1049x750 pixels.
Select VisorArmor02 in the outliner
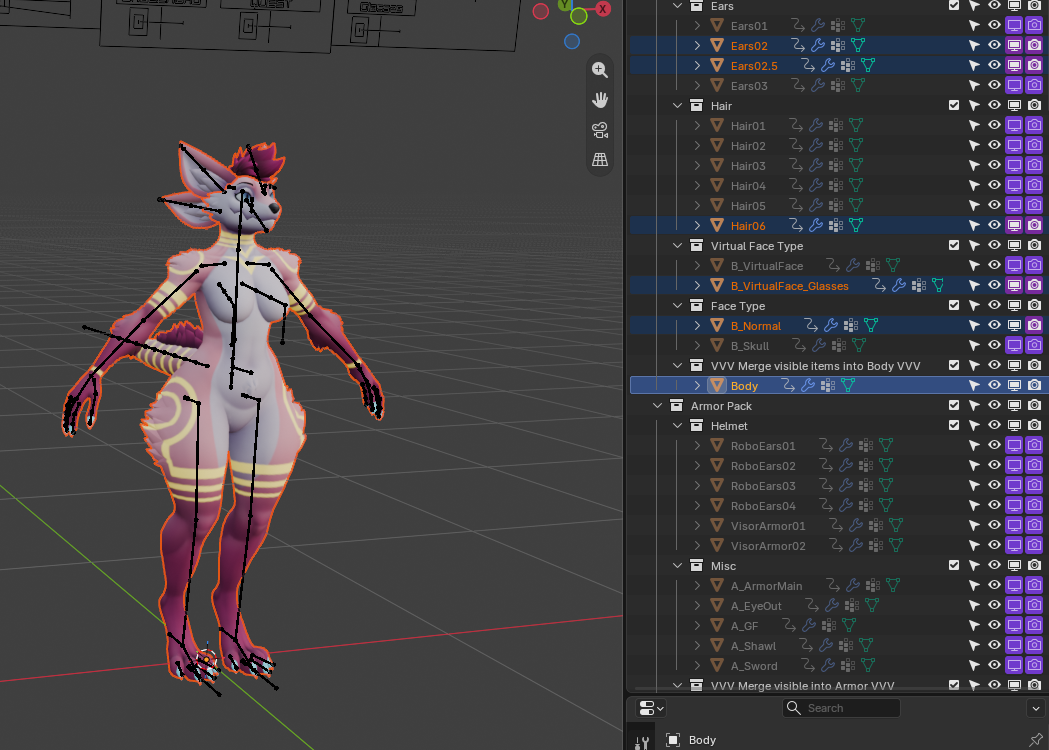tap(767, 546)
